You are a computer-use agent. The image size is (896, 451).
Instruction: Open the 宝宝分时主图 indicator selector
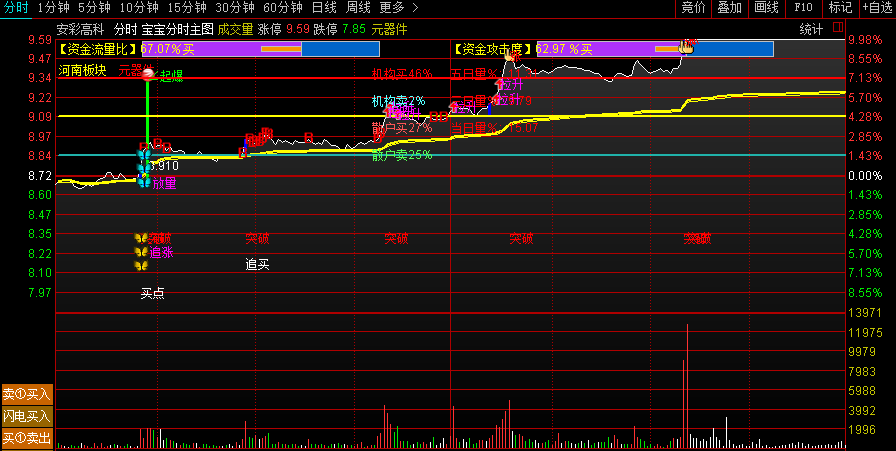click(x=177, y=29)
